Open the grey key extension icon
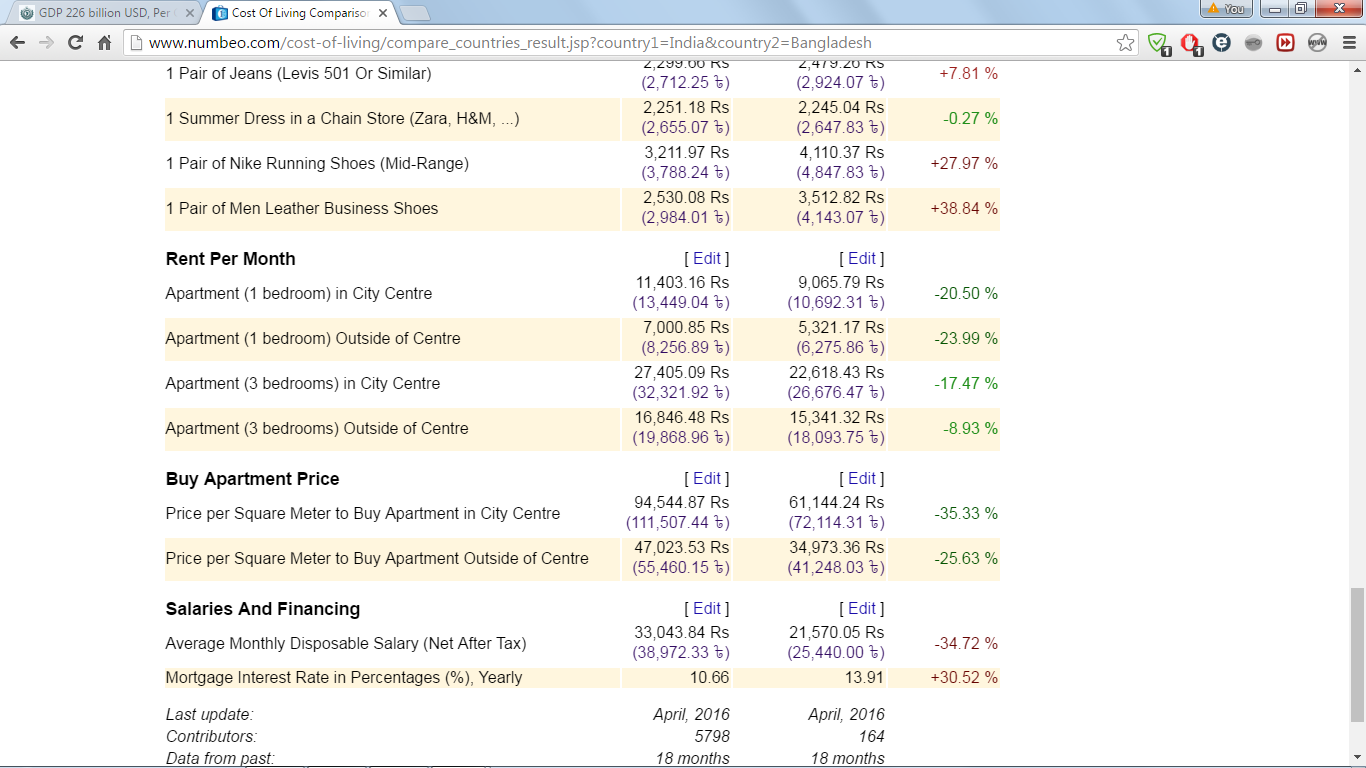Viewport: 1366px width, 768px height. (1253, 43)
